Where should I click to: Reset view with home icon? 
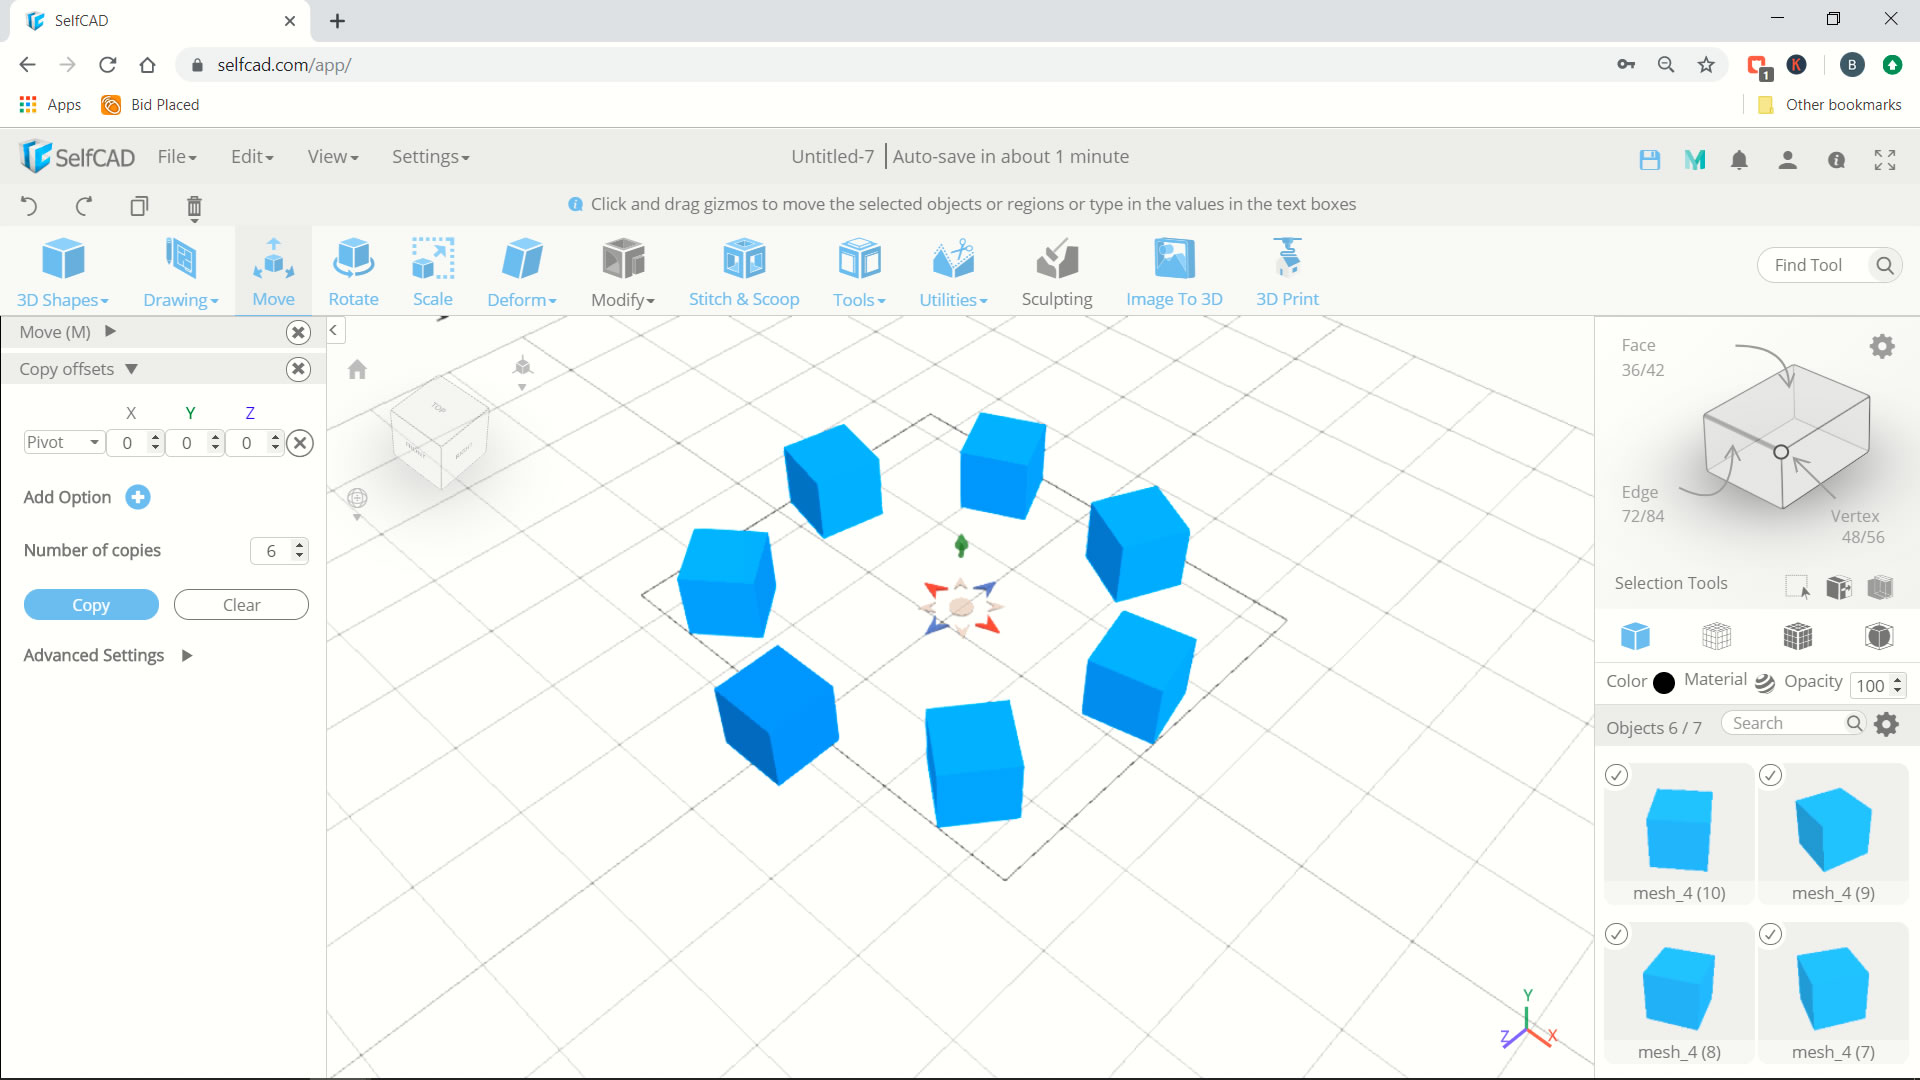(357, 370)
